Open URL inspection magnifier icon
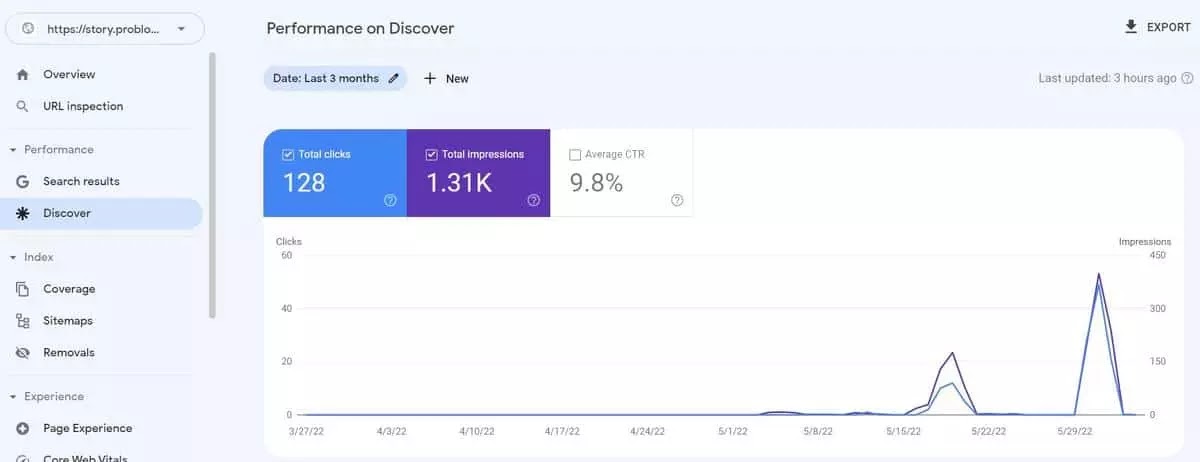 coord(23,106)
